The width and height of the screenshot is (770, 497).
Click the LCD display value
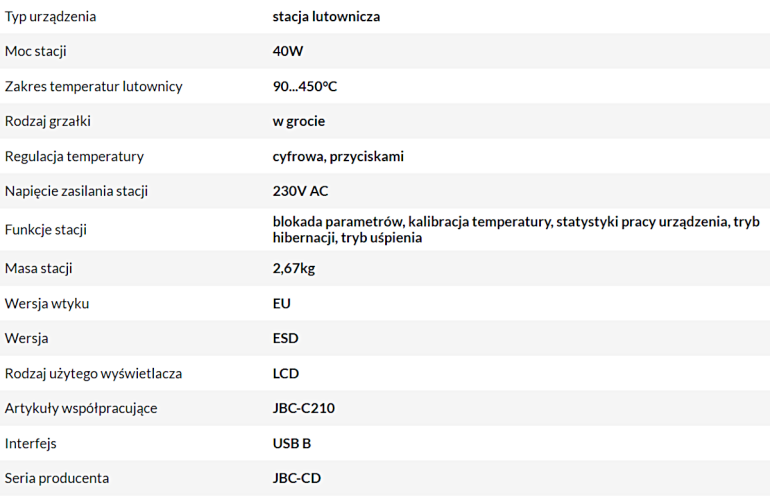[x=285, y=373]
